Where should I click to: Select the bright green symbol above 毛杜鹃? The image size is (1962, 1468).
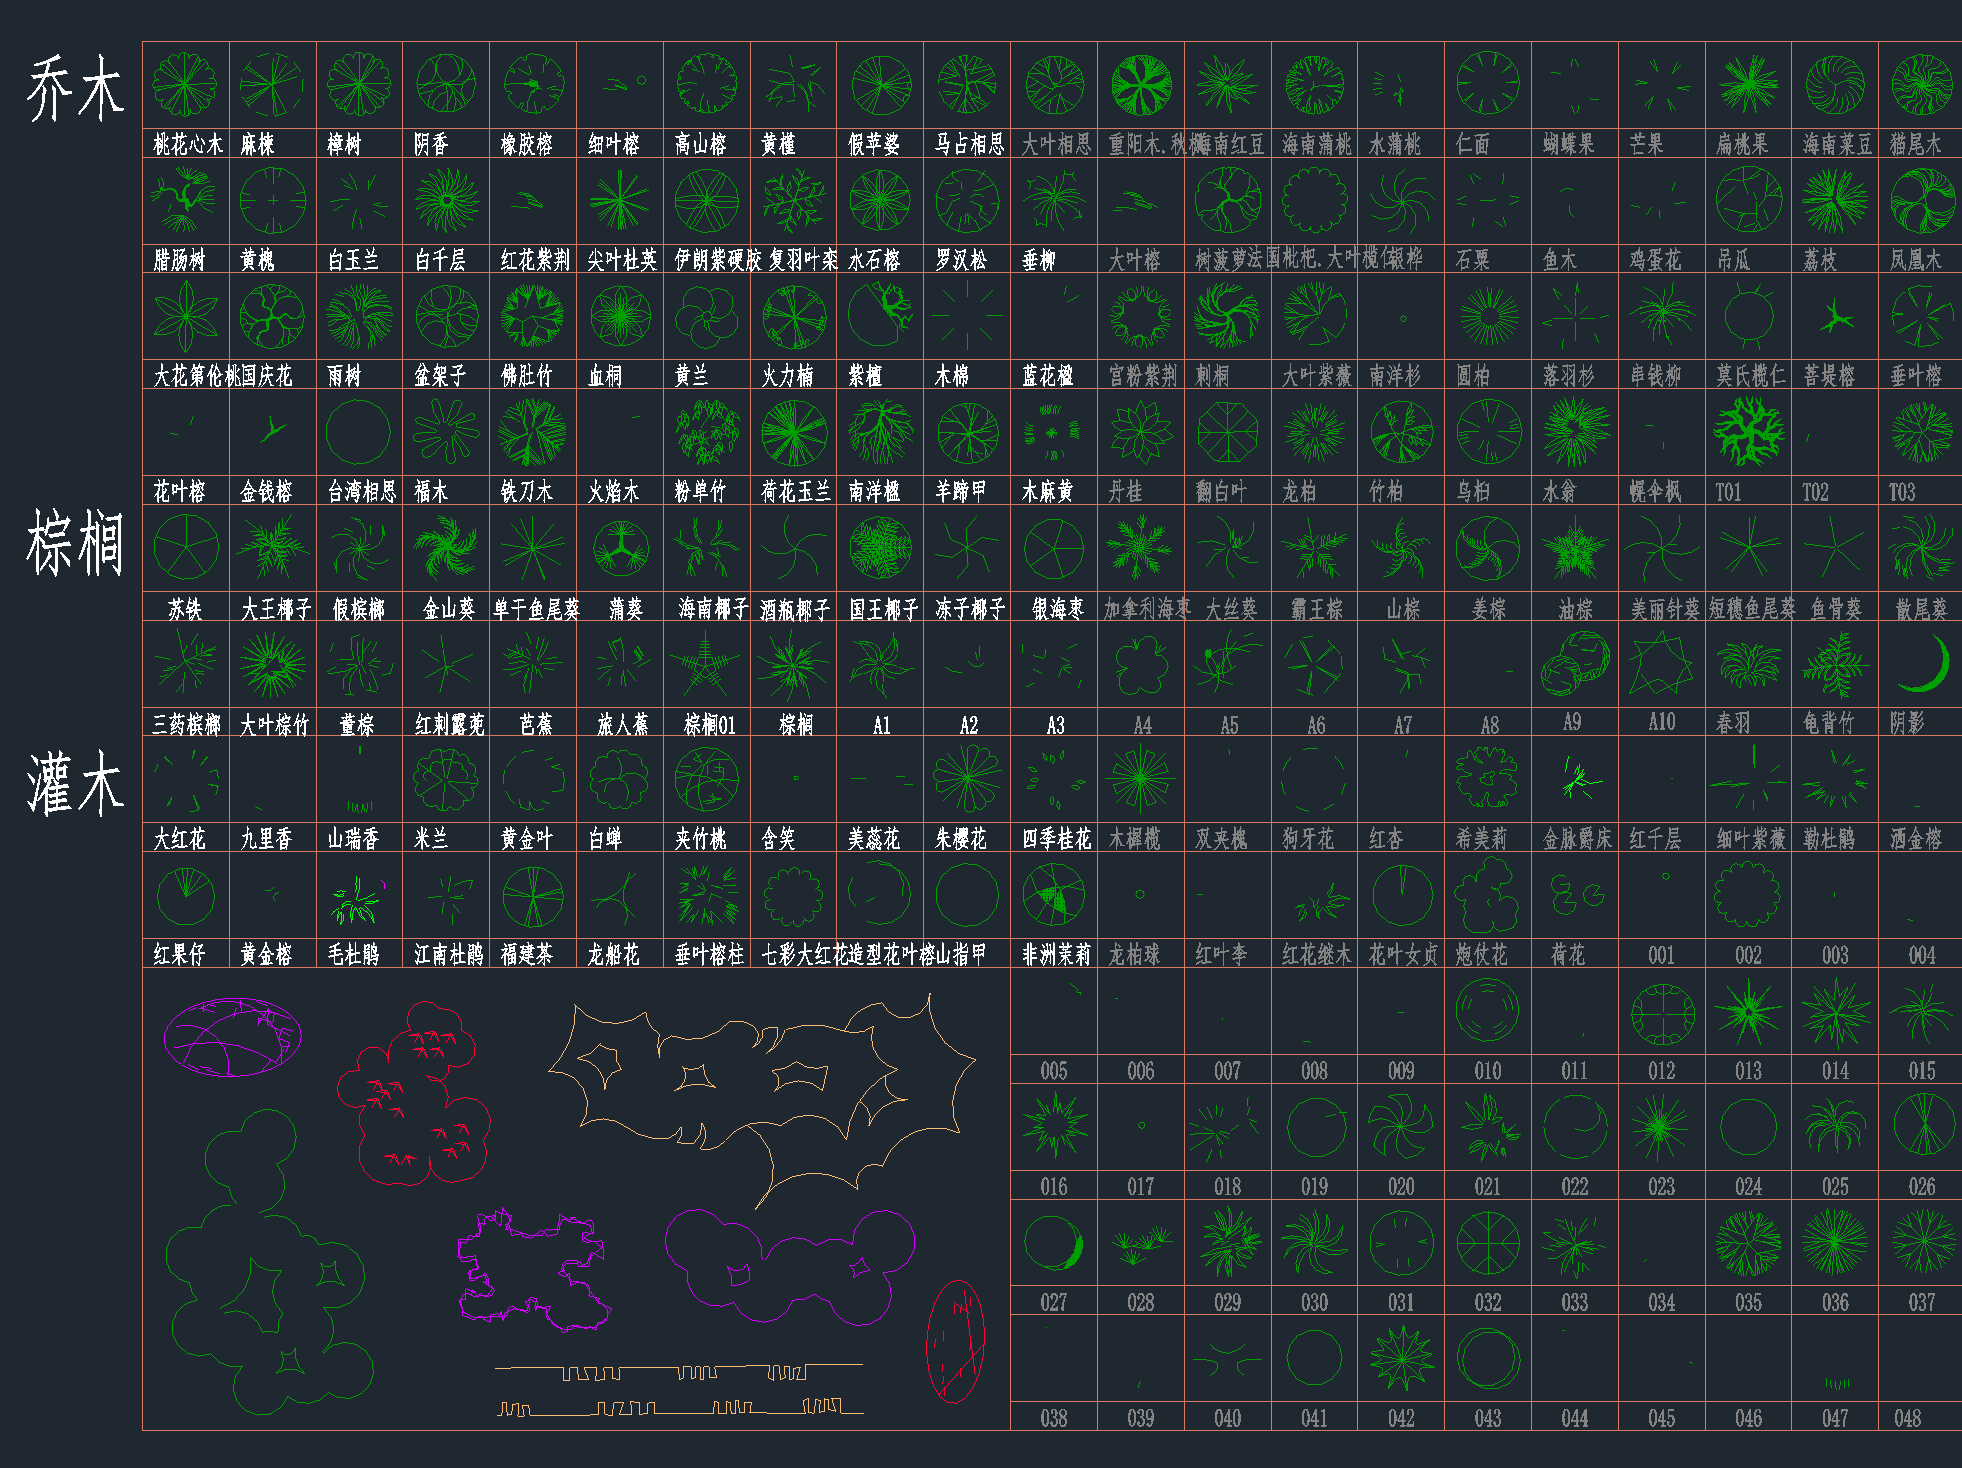click(x=357, y=900)
